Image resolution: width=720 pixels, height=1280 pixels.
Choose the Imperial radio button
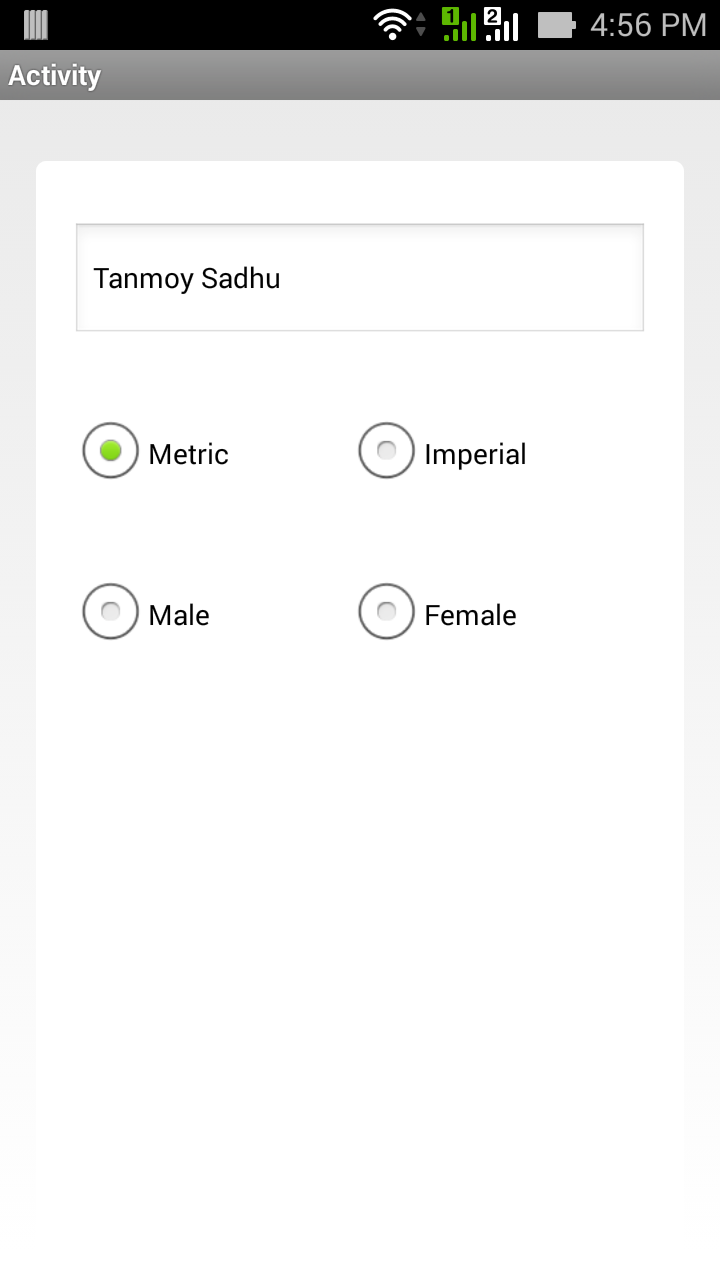coord(386,451)
